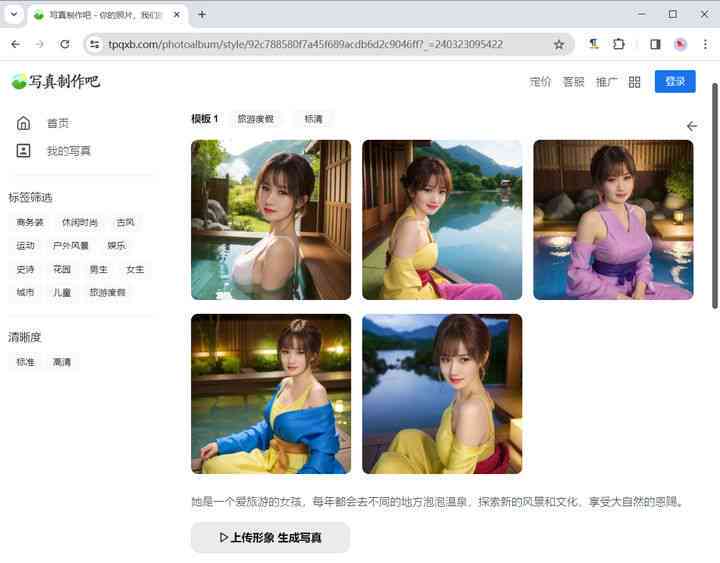Filter by 城市 tag
720x563 pixels.
(x=25, y=292)
